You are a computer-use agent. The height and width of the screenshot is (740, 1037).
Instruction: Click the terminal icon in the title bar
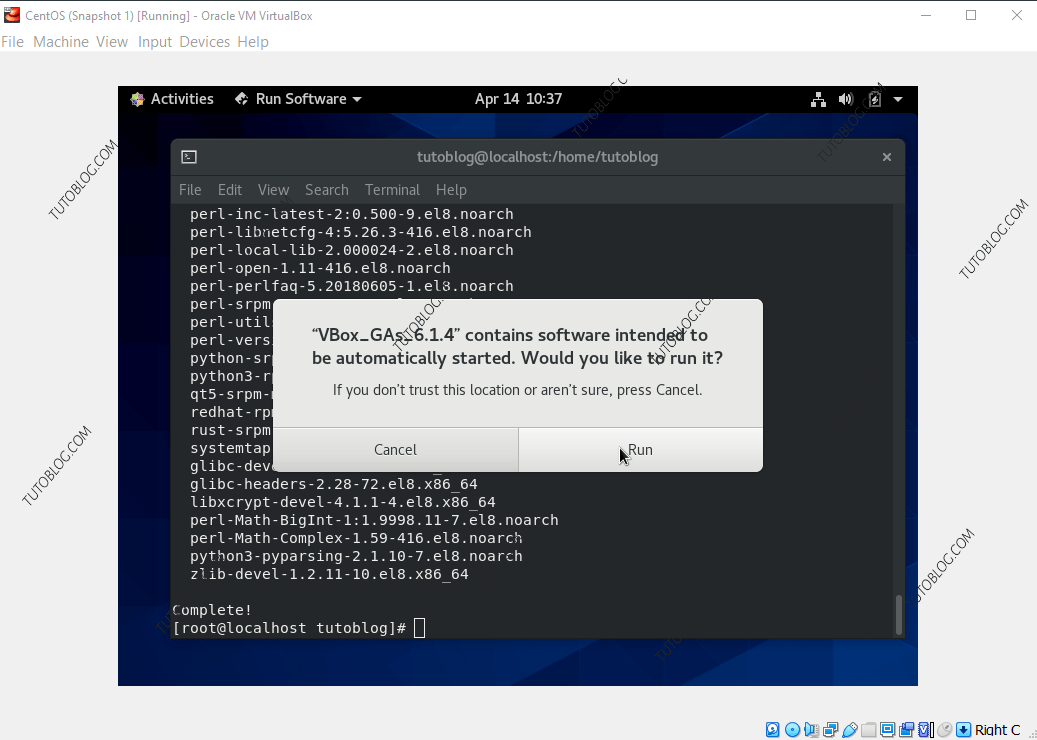pyautogui.click(x=189, y=157)
